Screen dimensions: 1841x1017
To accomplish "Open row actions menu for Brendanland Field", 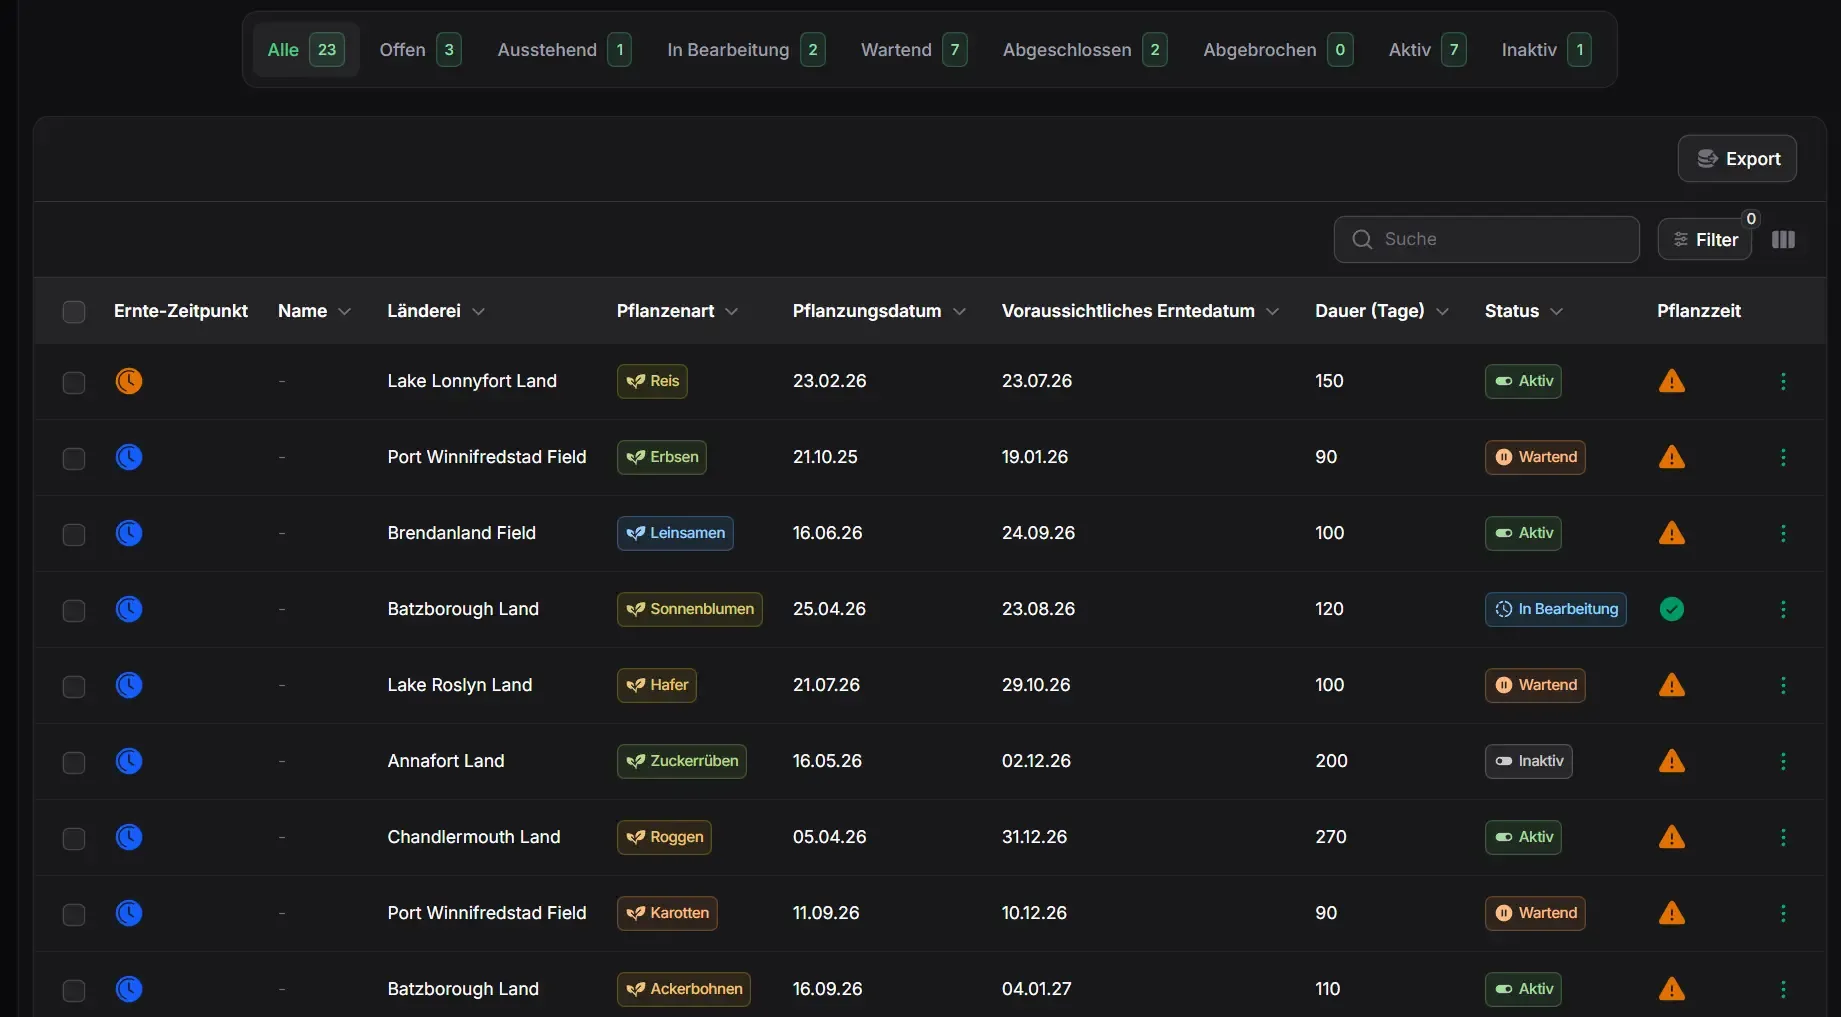I will (x=1783, y=533).
